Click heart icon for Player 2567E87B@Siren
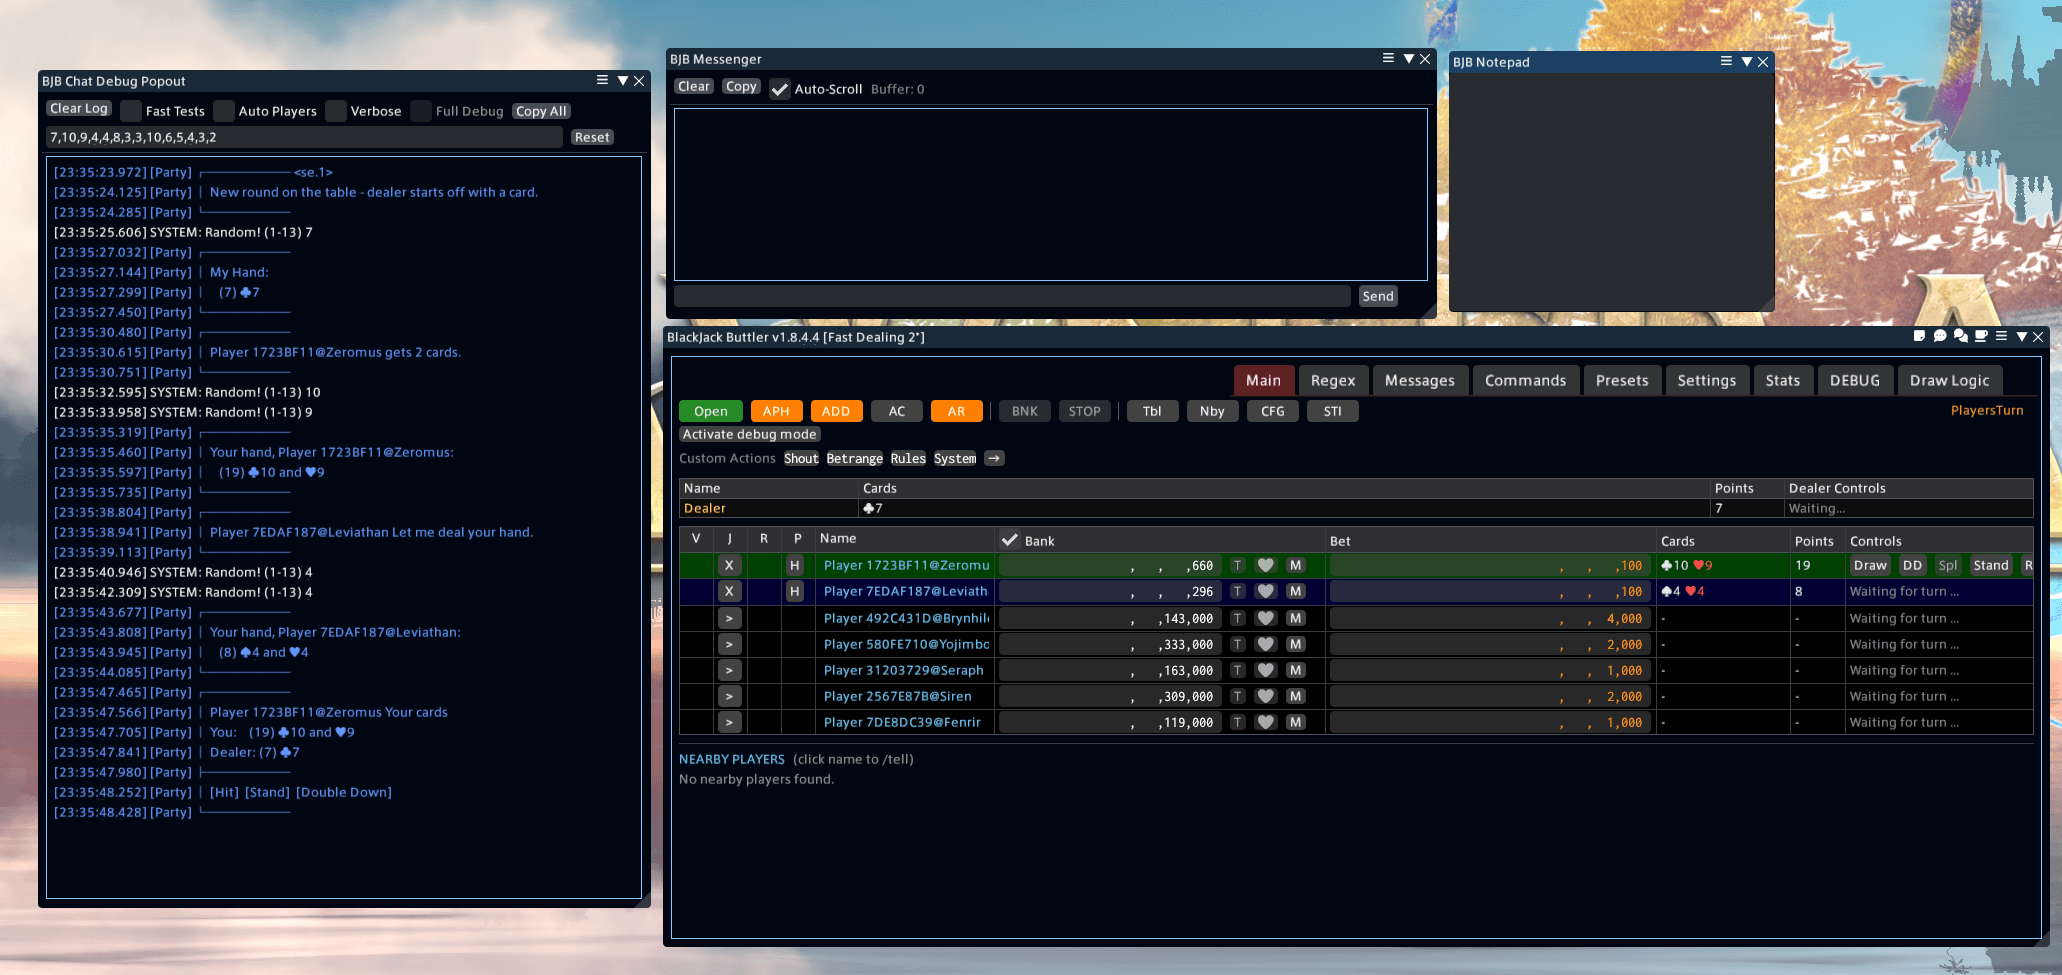The image size is (2062, 975). click(1266, 696)
